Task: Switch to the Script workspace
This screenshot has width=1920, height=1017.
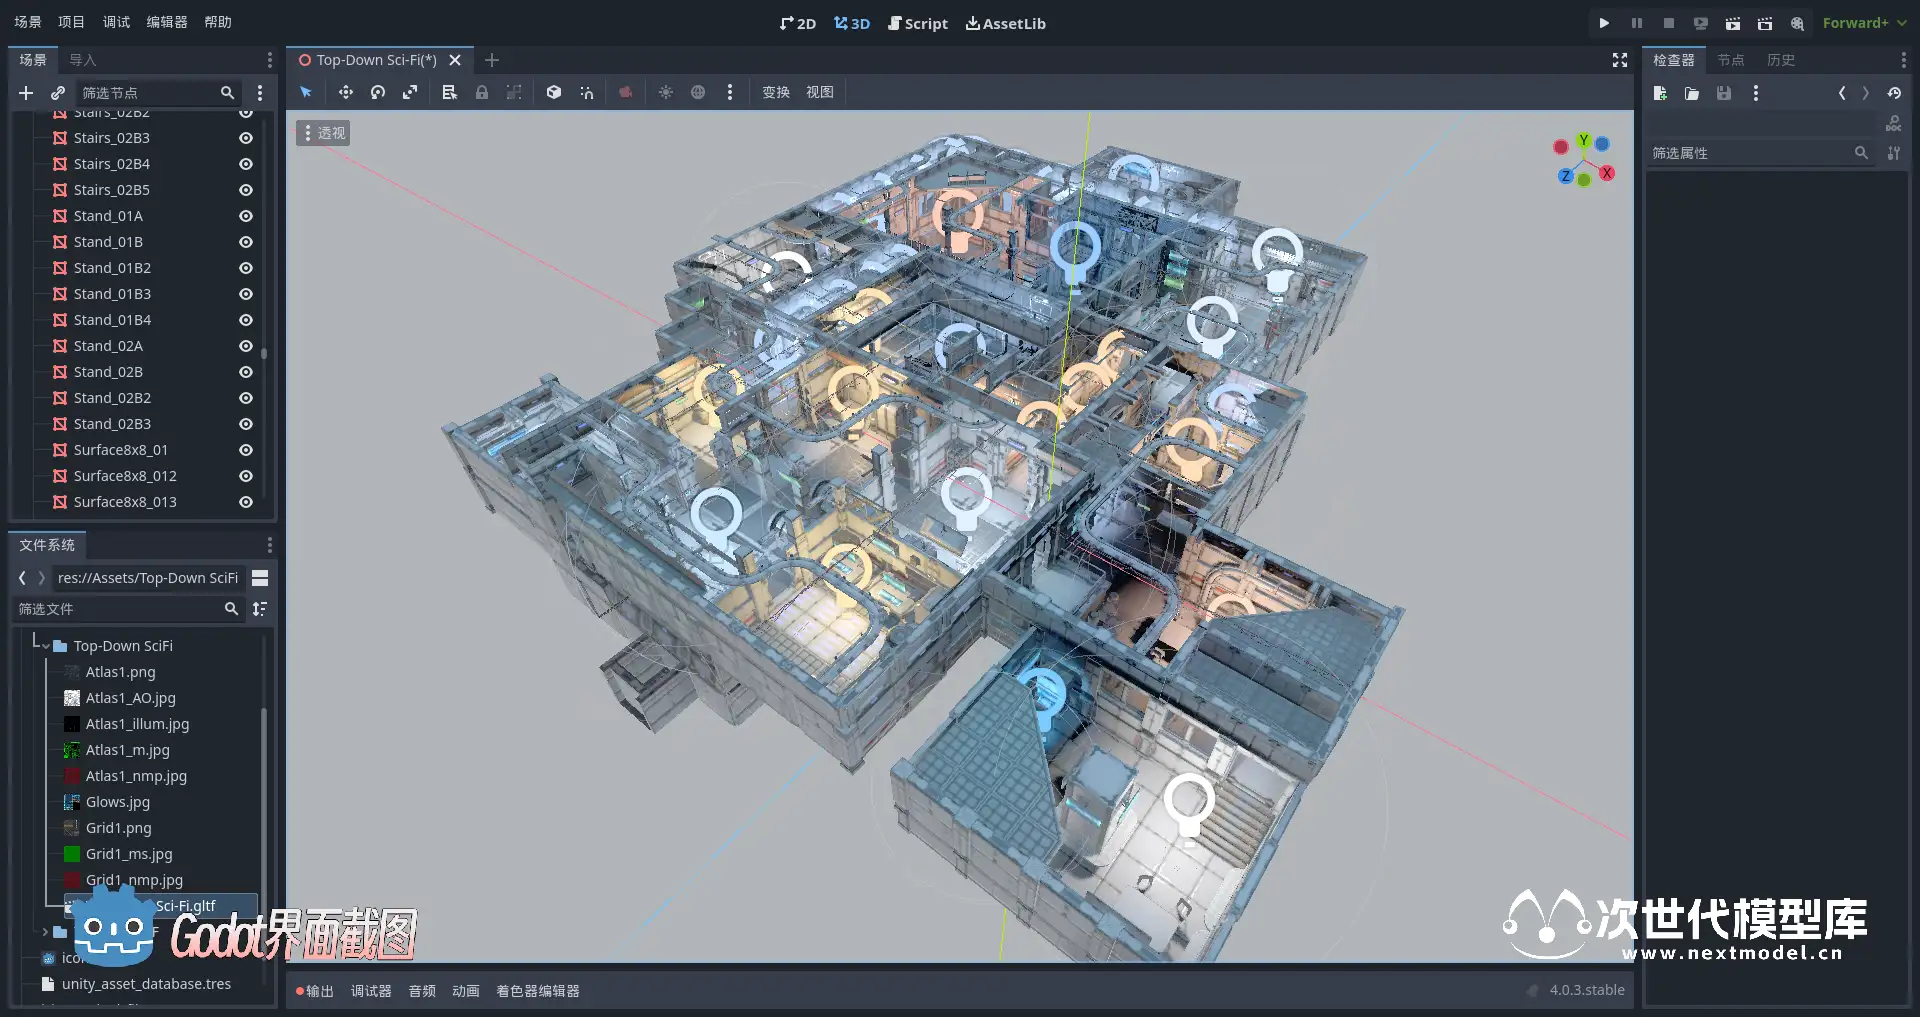Action: [917, 23]
